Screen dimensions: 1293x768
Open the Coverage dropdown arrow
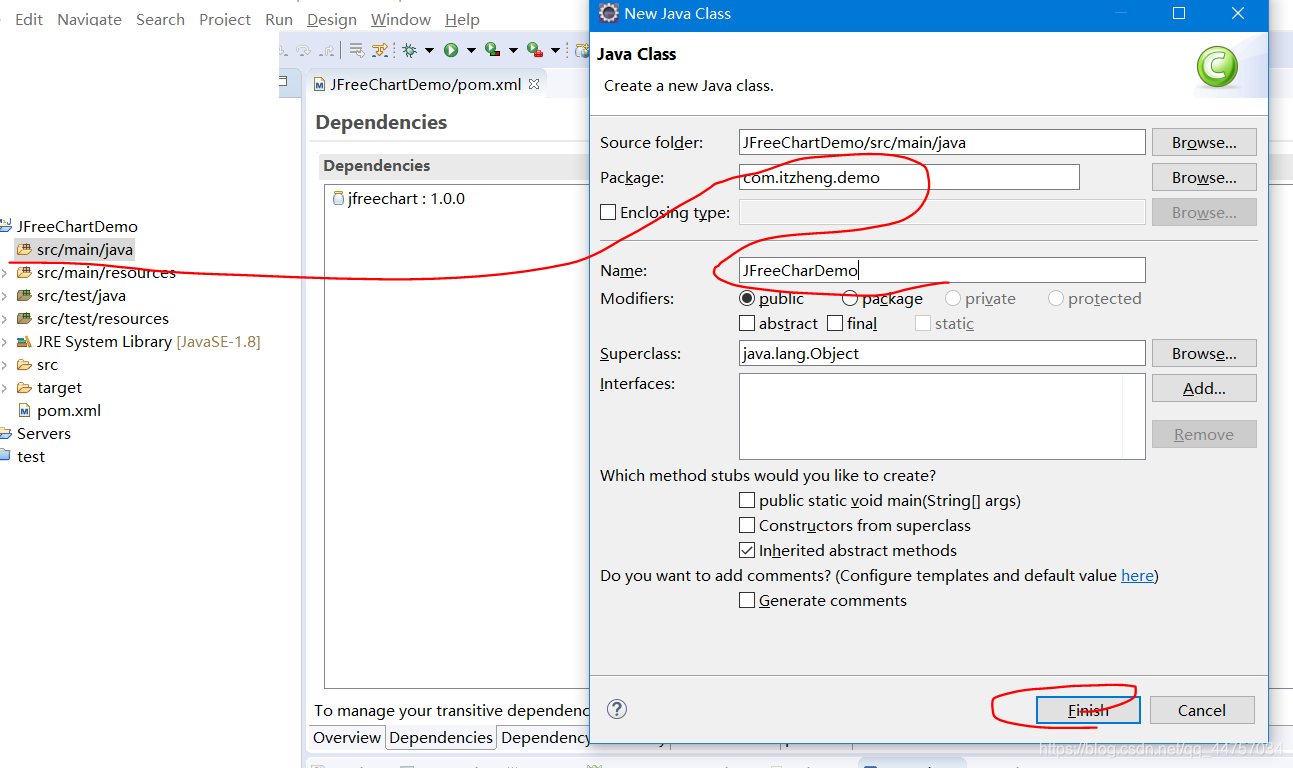[513, 50]
